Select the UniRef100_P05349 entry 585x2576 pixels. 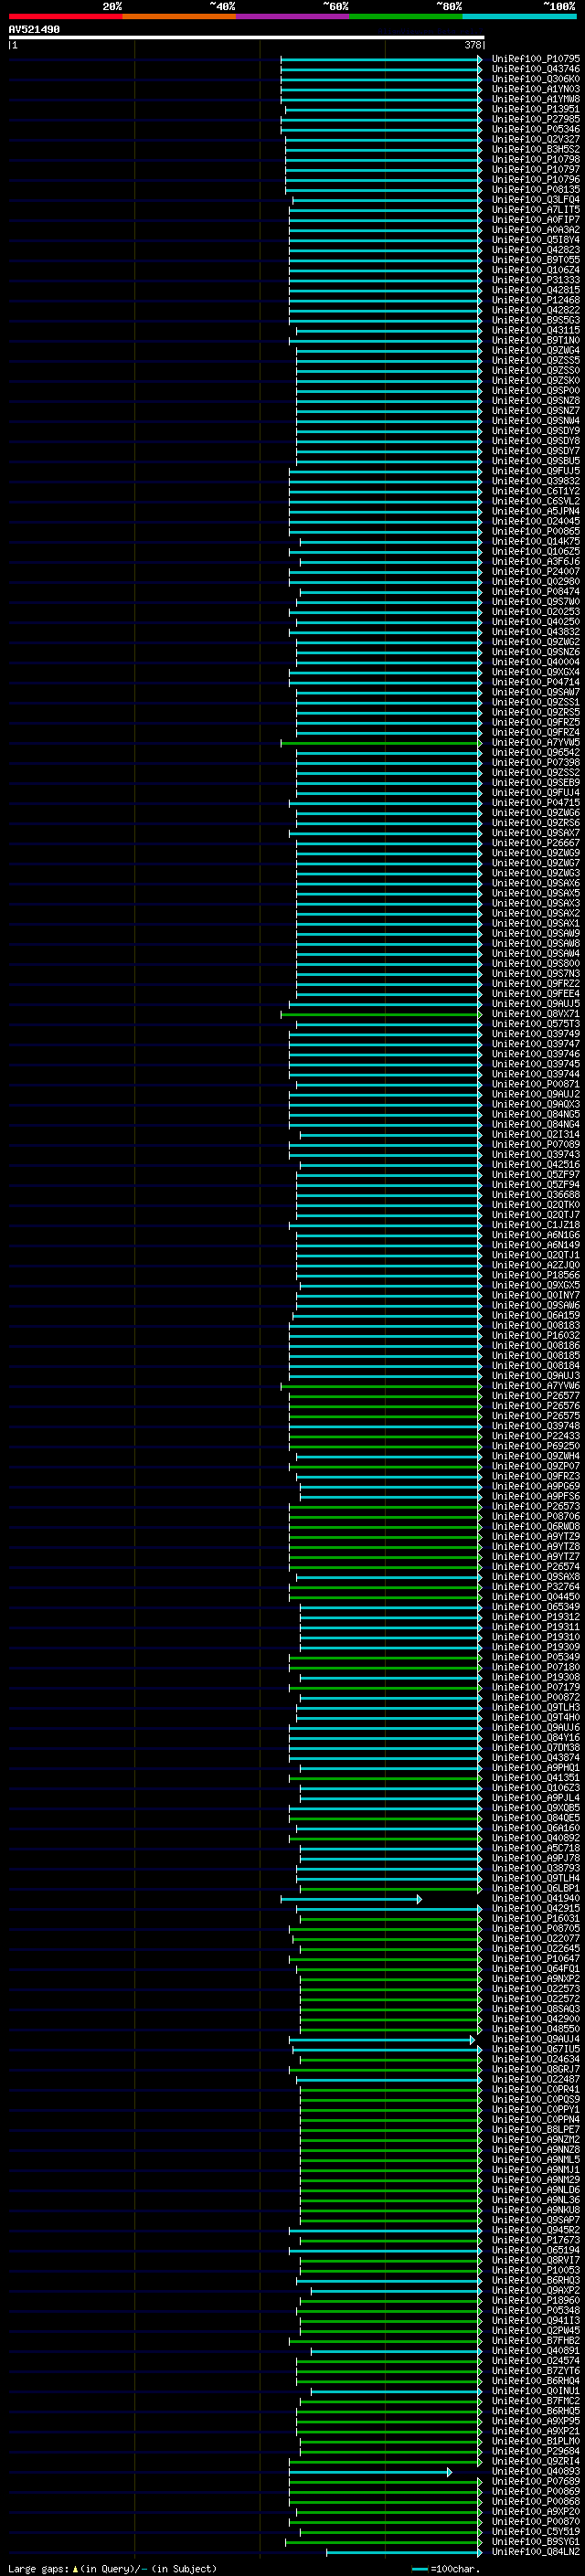(x=536, y=1657)
